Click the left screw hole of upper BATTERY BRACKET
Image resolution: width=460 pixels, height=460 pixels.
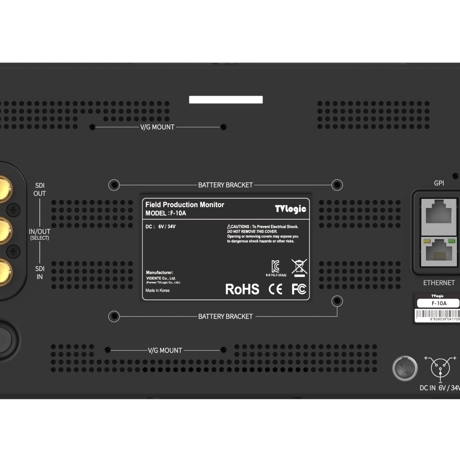[x=114, y=185]
